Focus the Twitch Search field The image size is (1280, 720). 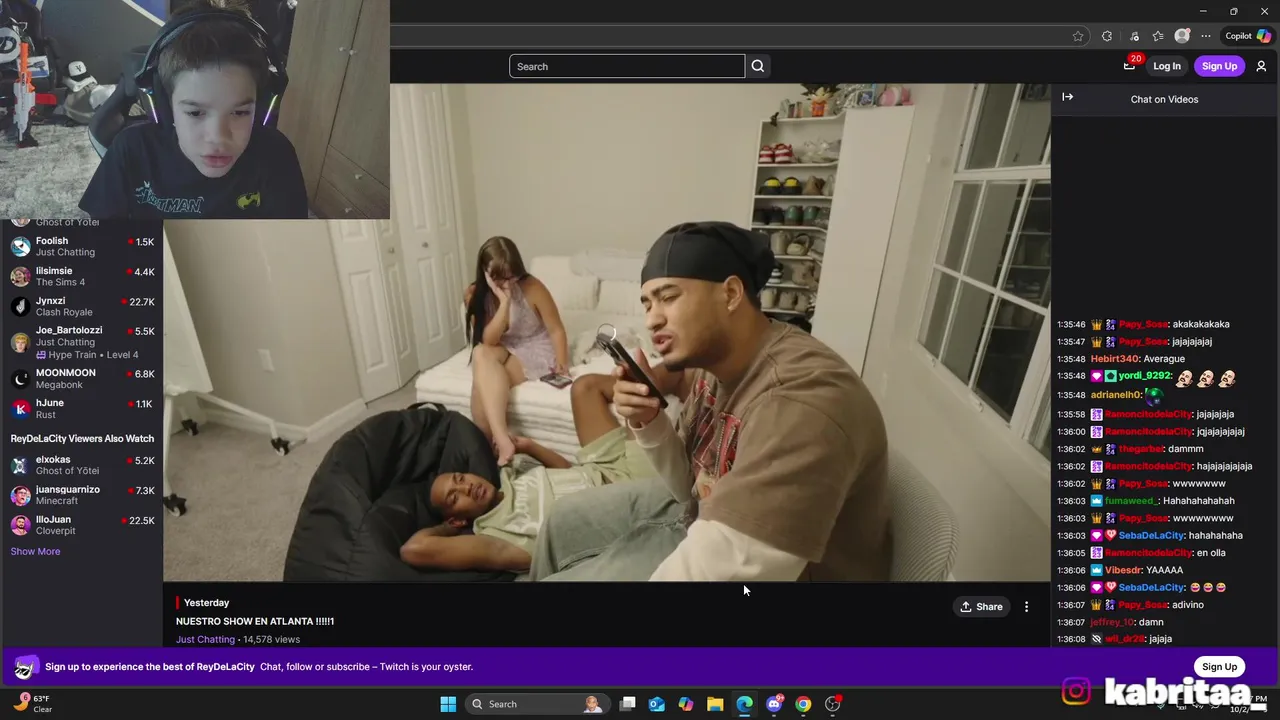(x=627, y=66)
